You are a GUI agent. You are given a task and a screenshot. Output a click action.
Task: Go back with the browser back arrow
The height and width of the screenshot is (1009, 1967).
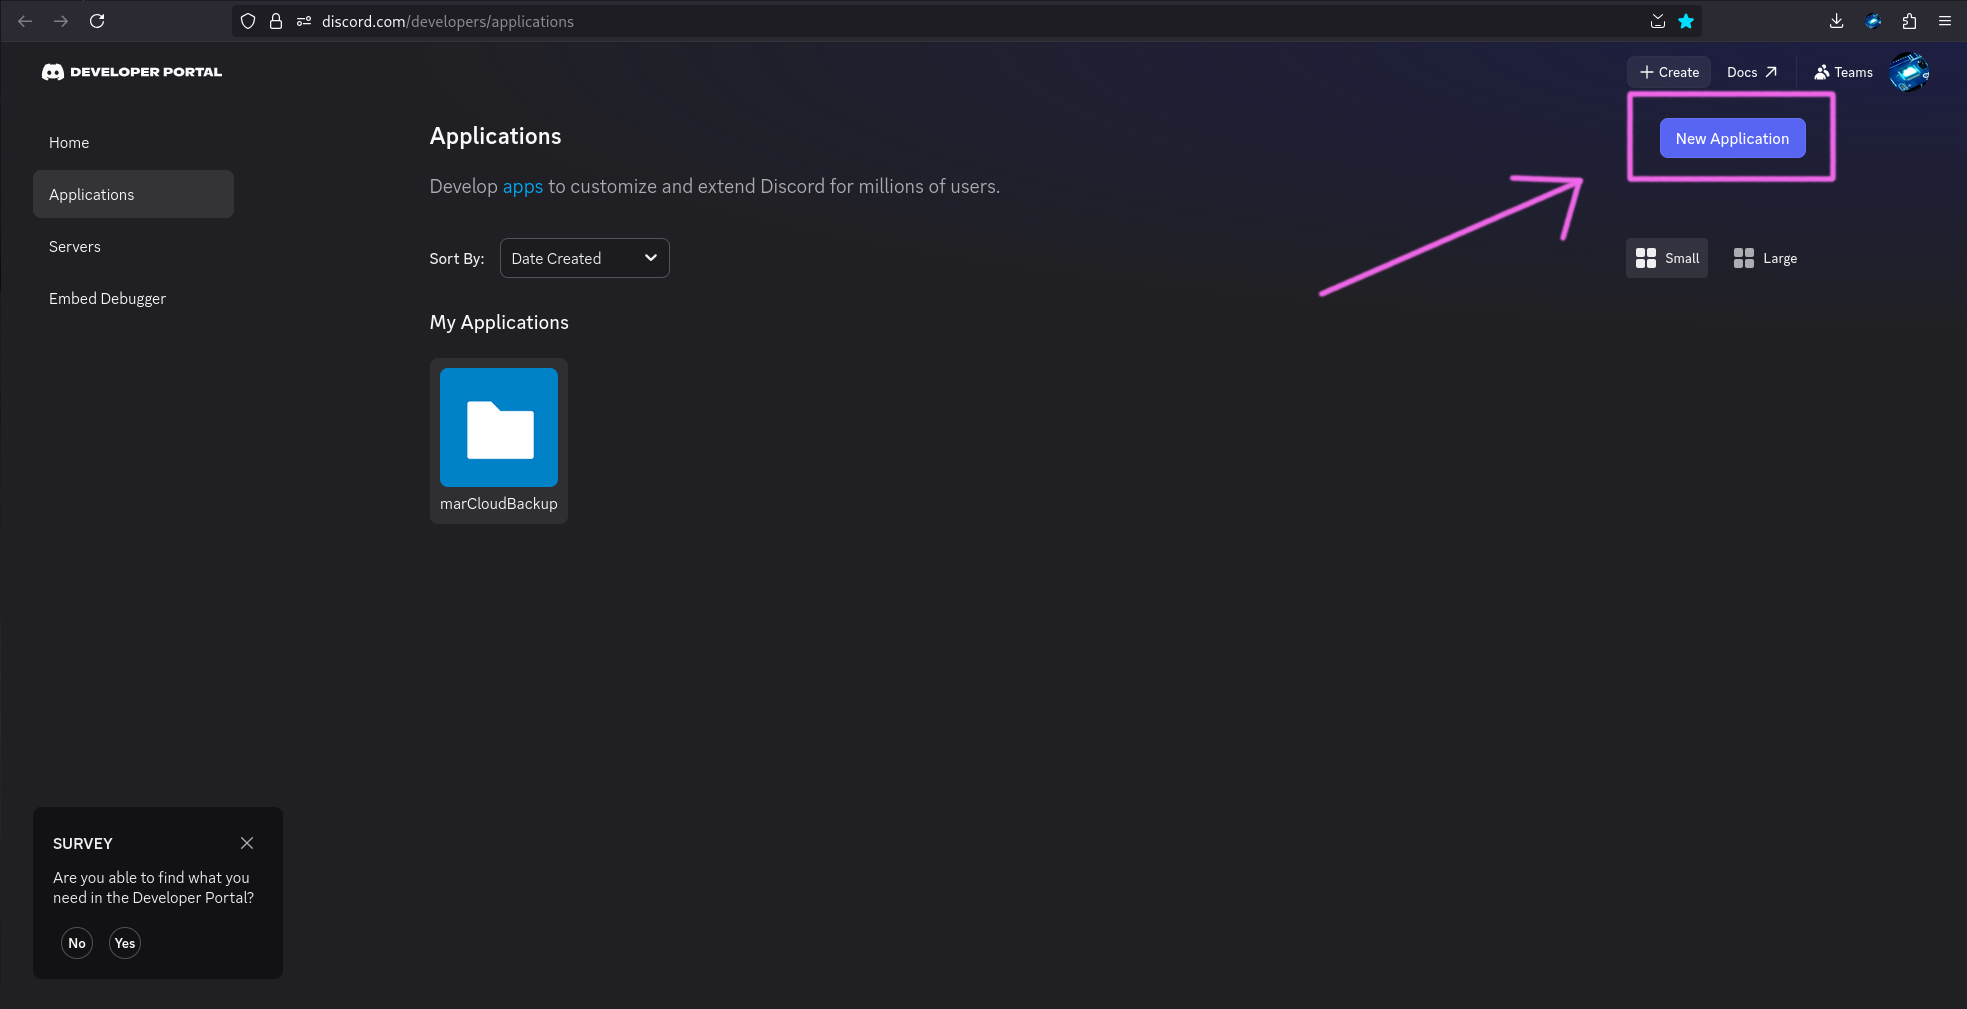click(x=25, y=21)
